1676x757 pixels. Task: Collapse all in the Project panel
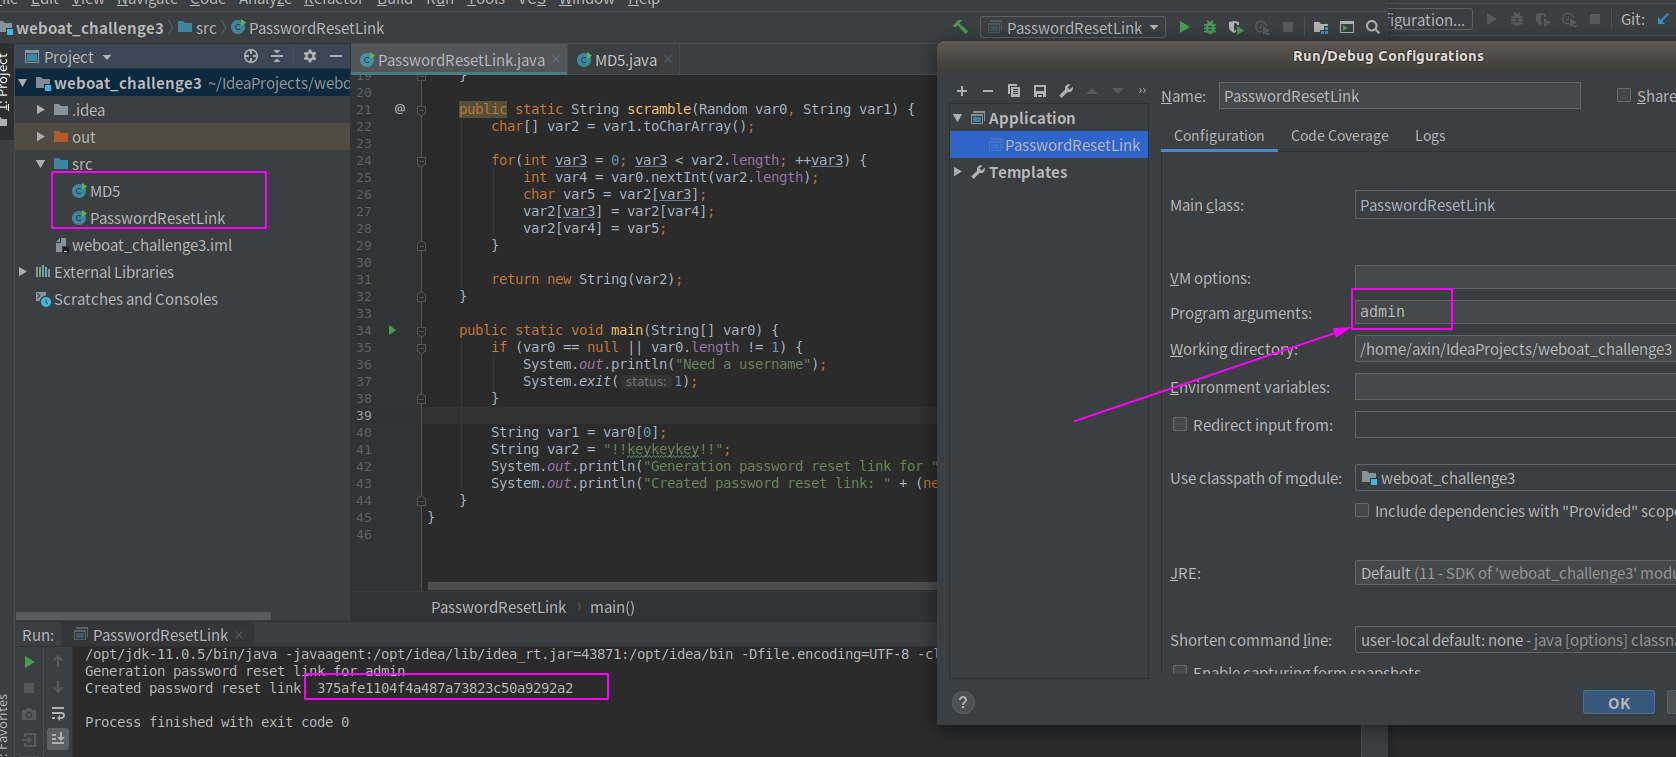[278, 57]
